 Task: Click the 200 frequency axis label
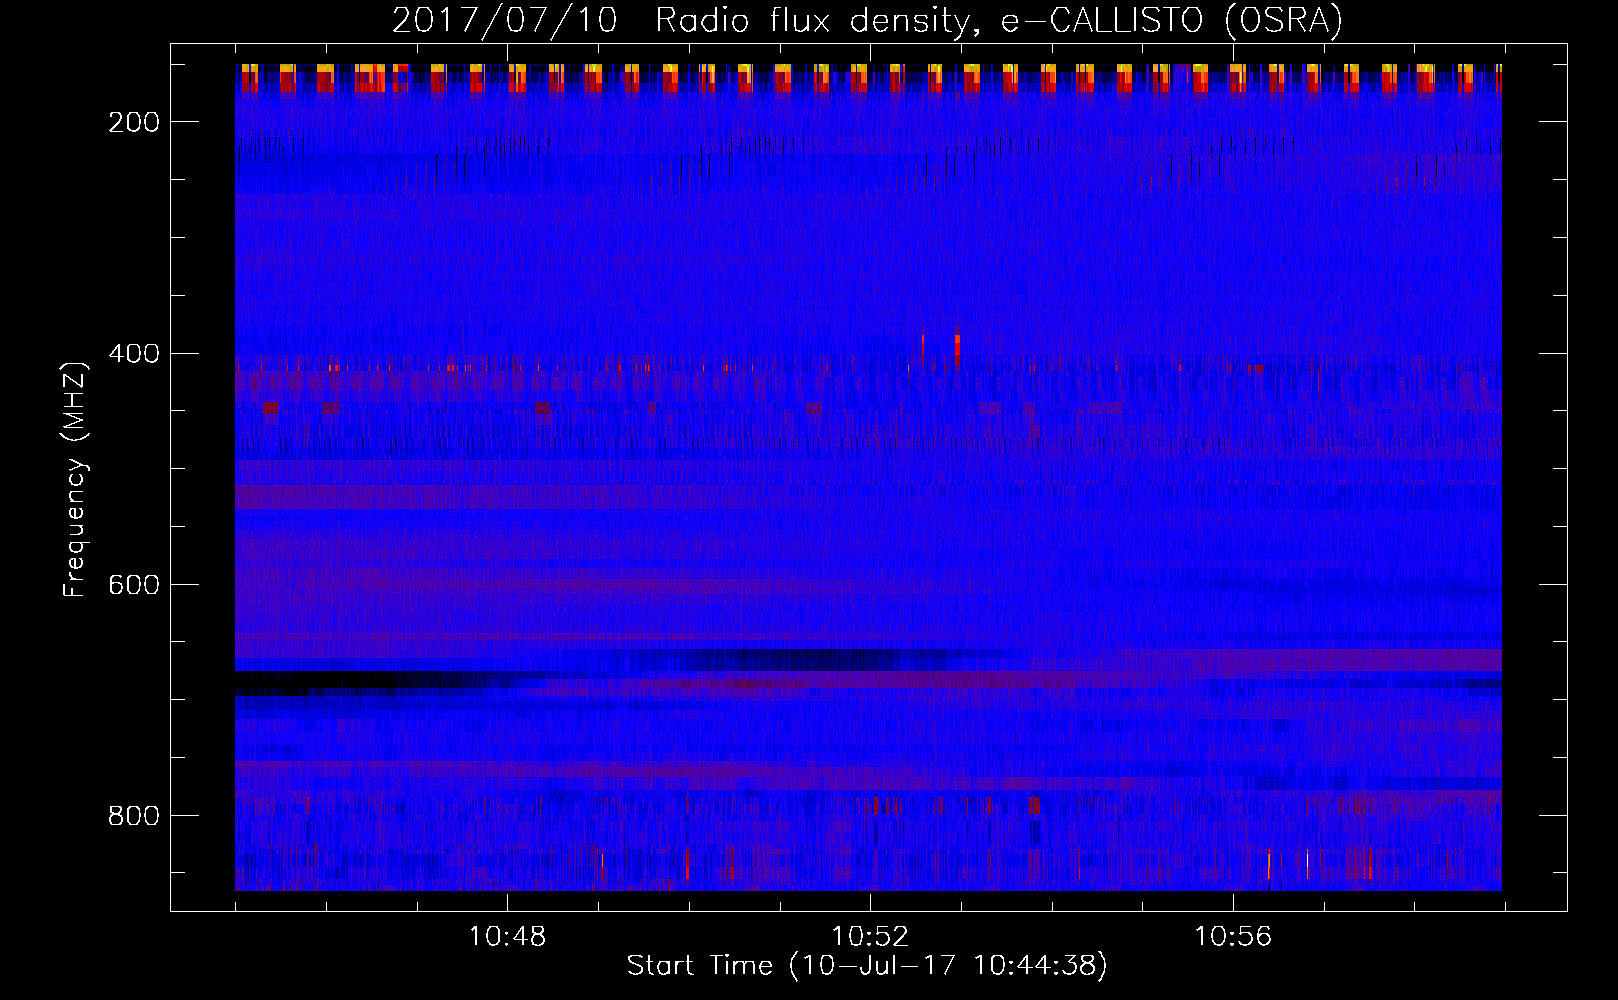[x=133, y=122]
